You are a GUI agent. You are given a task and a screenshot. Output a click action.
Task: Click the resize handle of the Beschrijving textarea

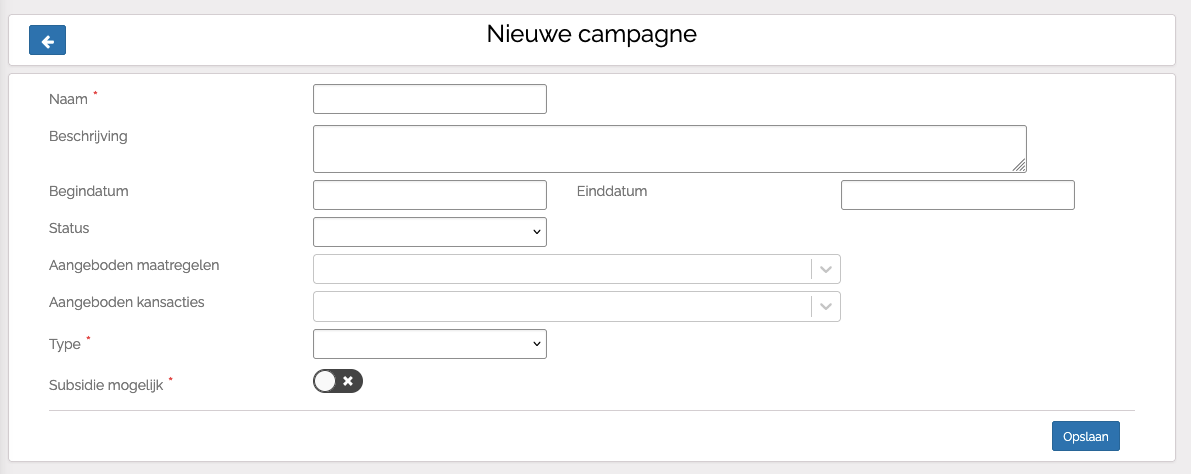coord(1019,166)
